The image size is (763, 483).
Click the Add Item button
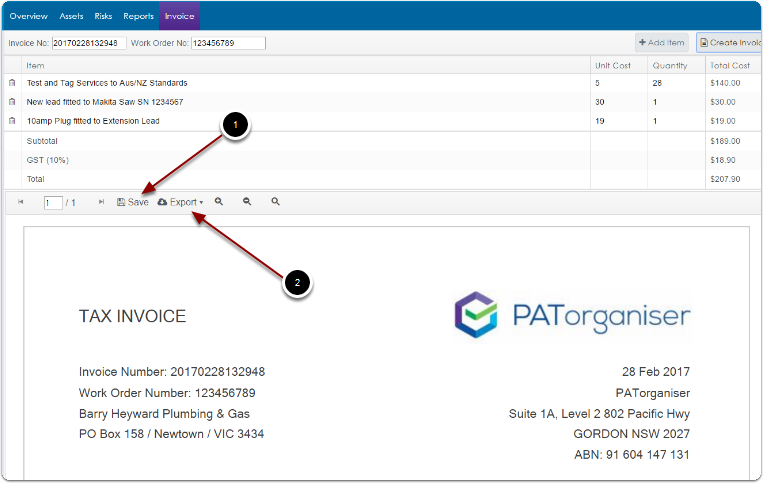pos(662,43)
